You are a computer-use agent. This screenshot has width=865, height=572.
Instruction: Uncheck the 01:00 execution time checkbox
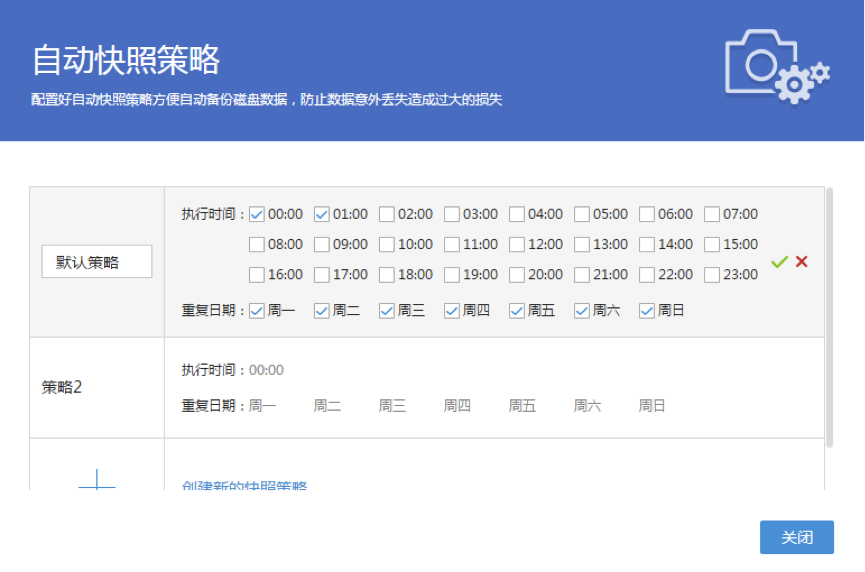coord(322,214)
